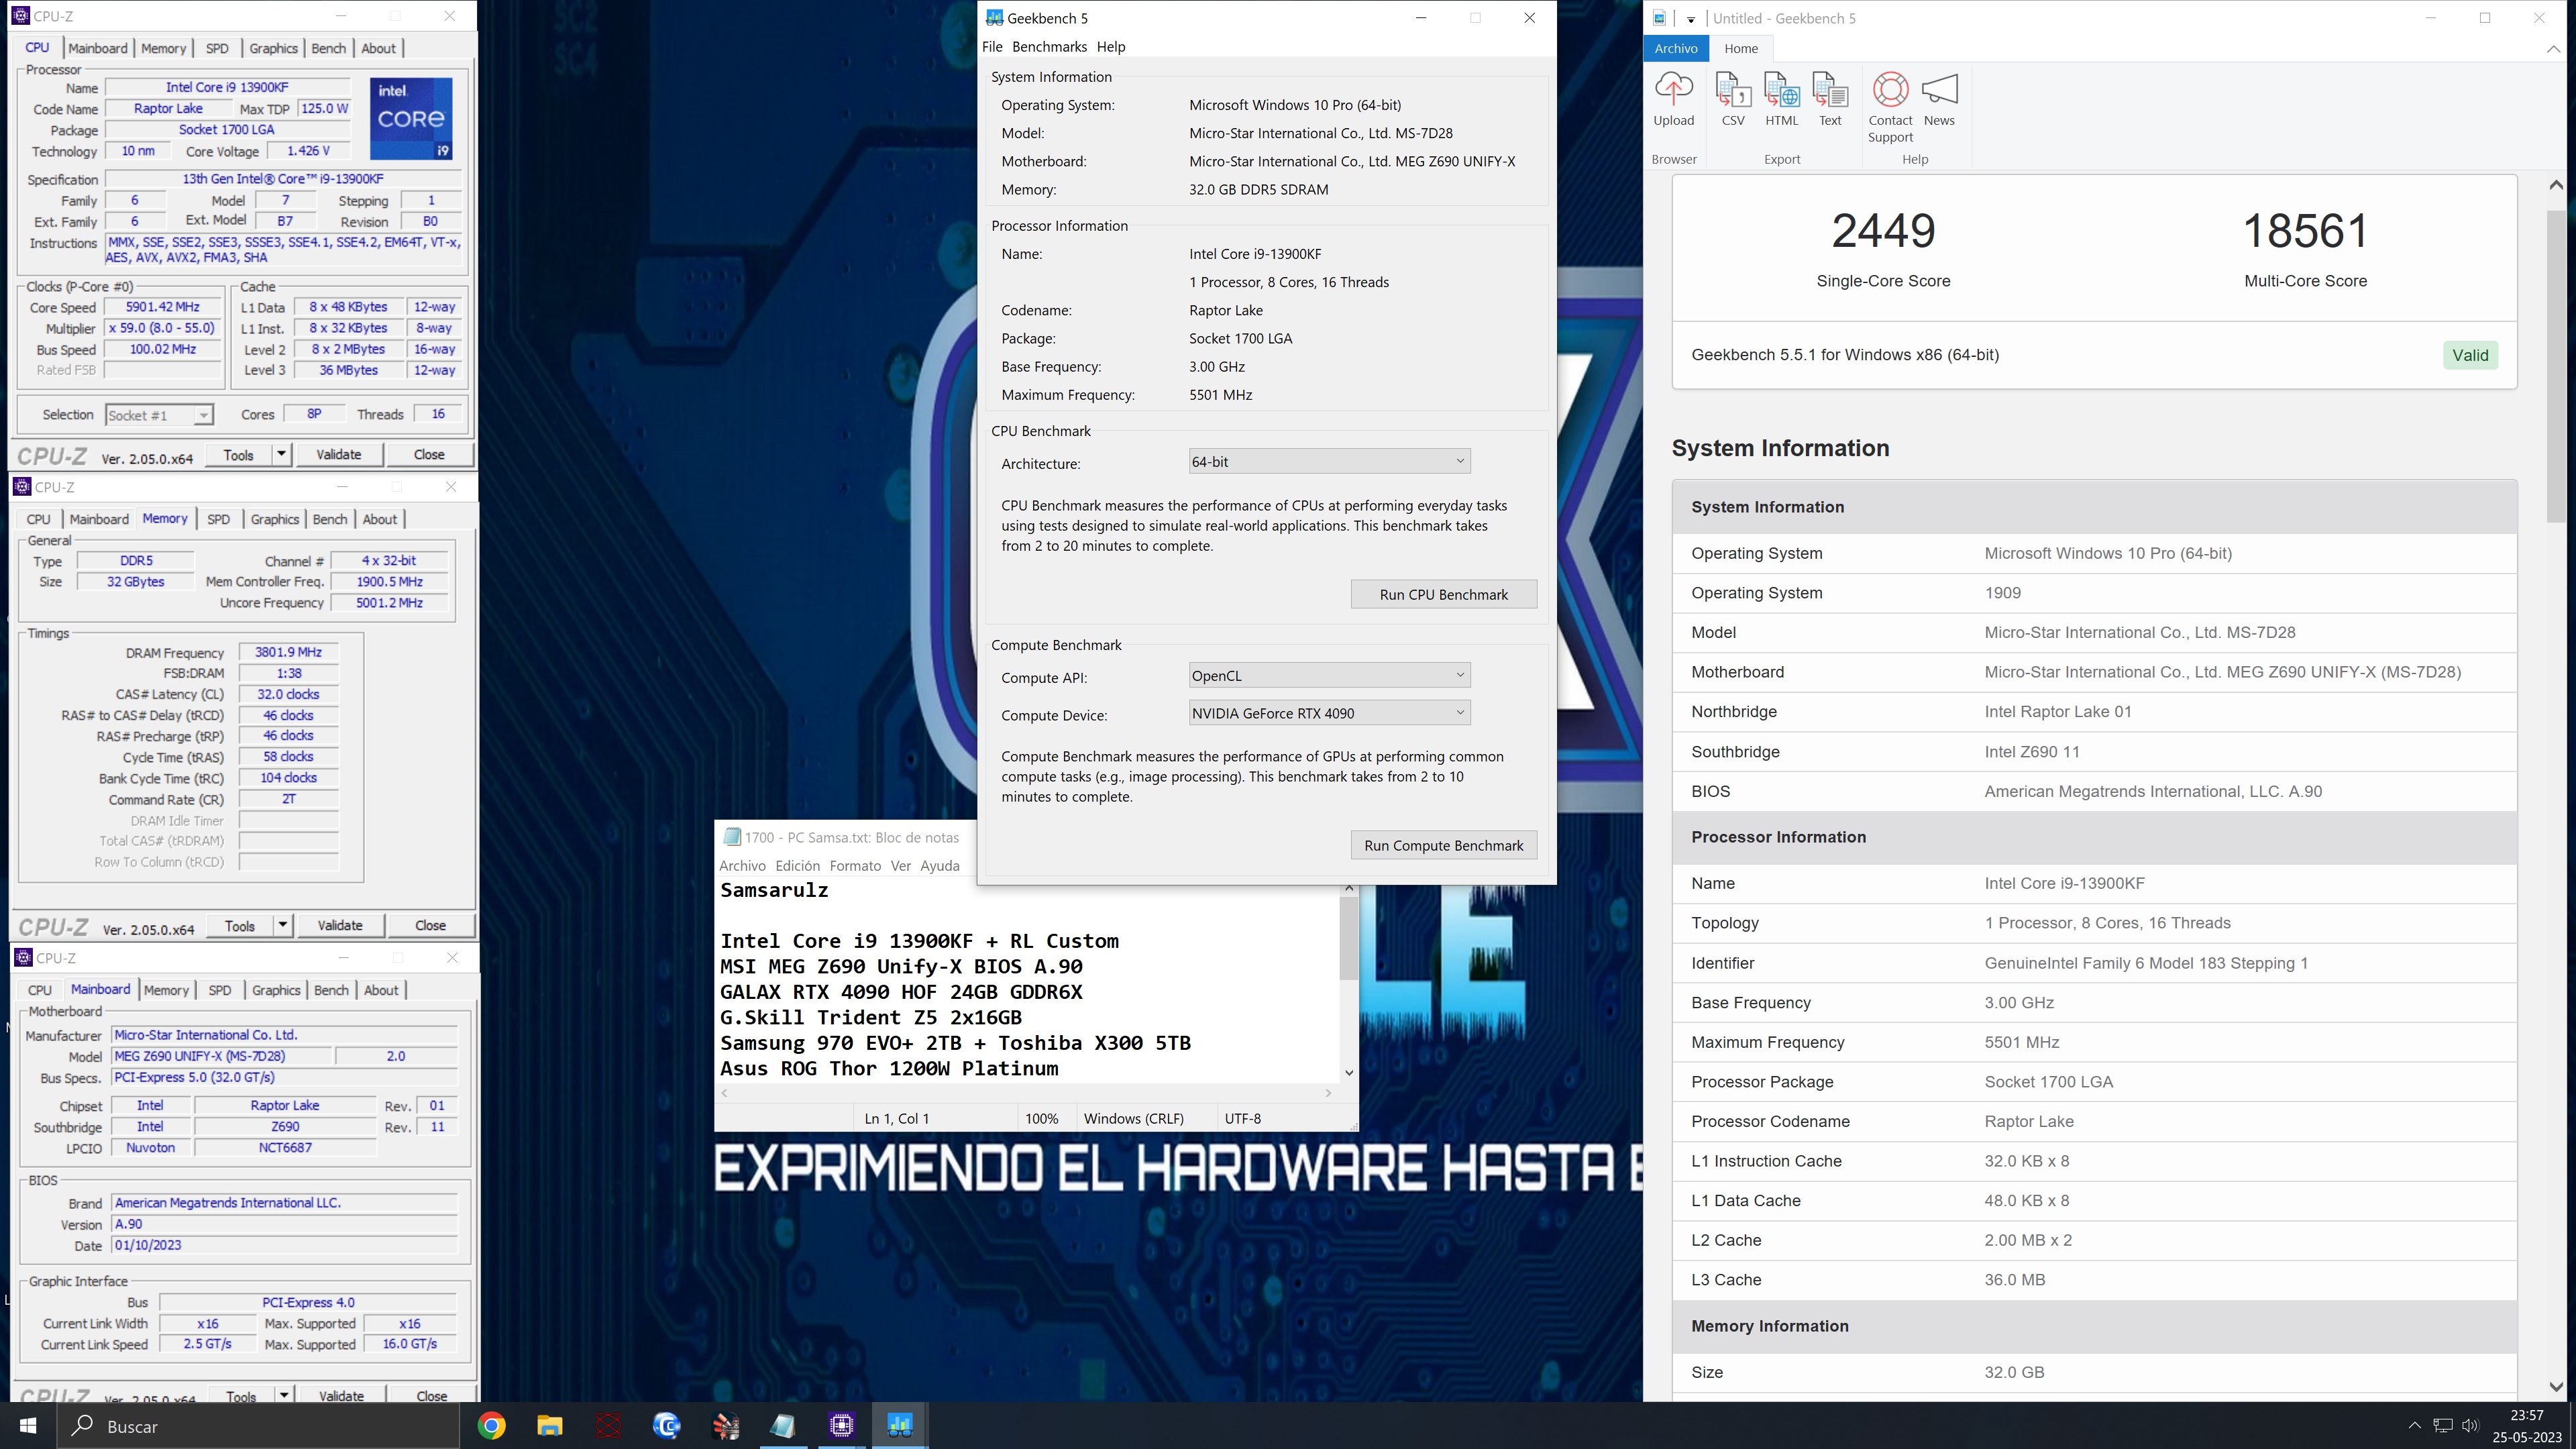Open the File menu in Geekbench 5
The height and width of the screenshot is (1449, 2576).
[992, 47]
